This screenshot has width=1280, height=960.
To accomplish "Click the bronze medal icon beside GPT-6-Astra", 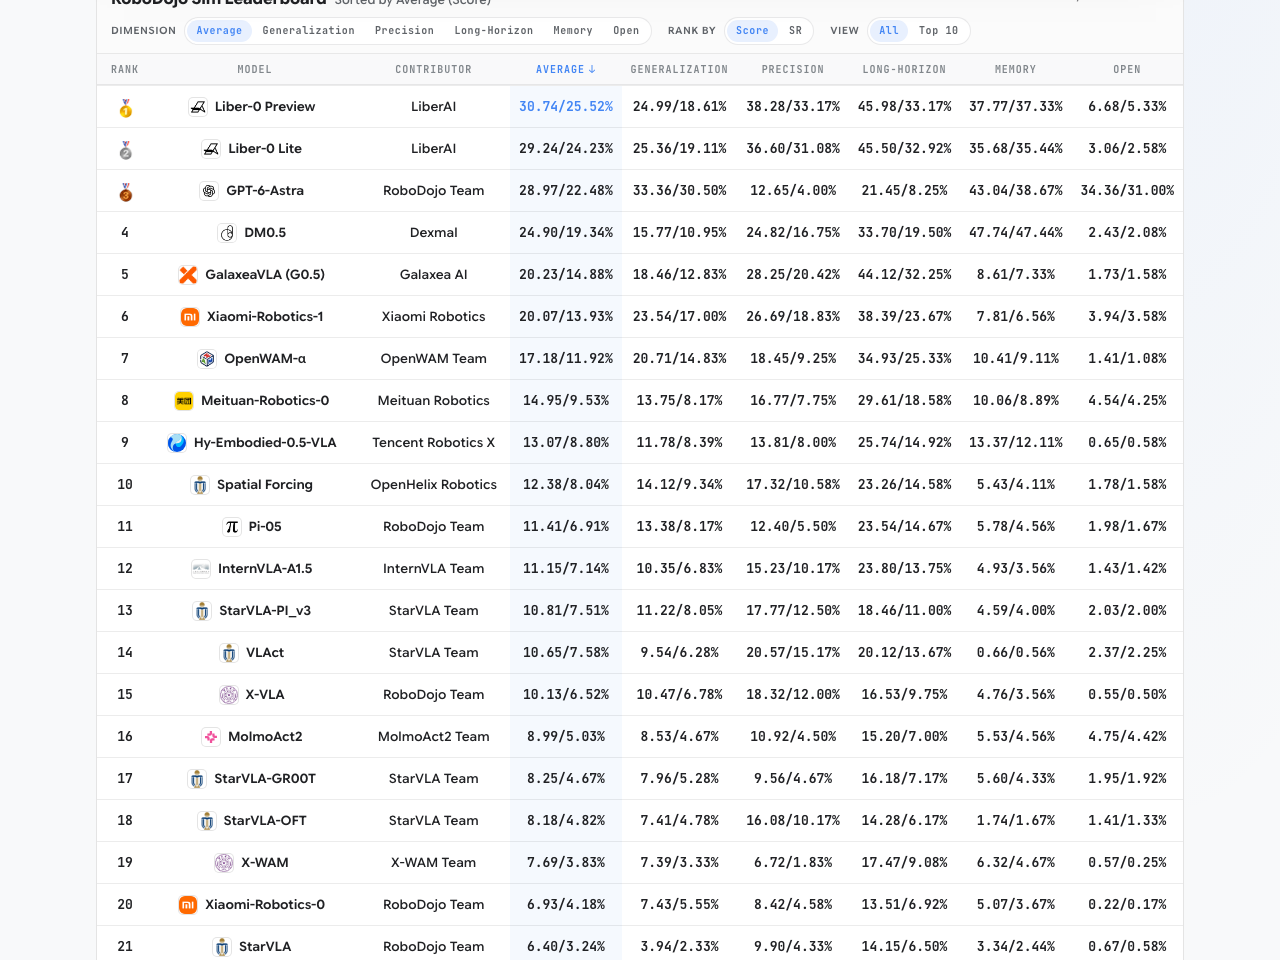I will pos(125,191).
